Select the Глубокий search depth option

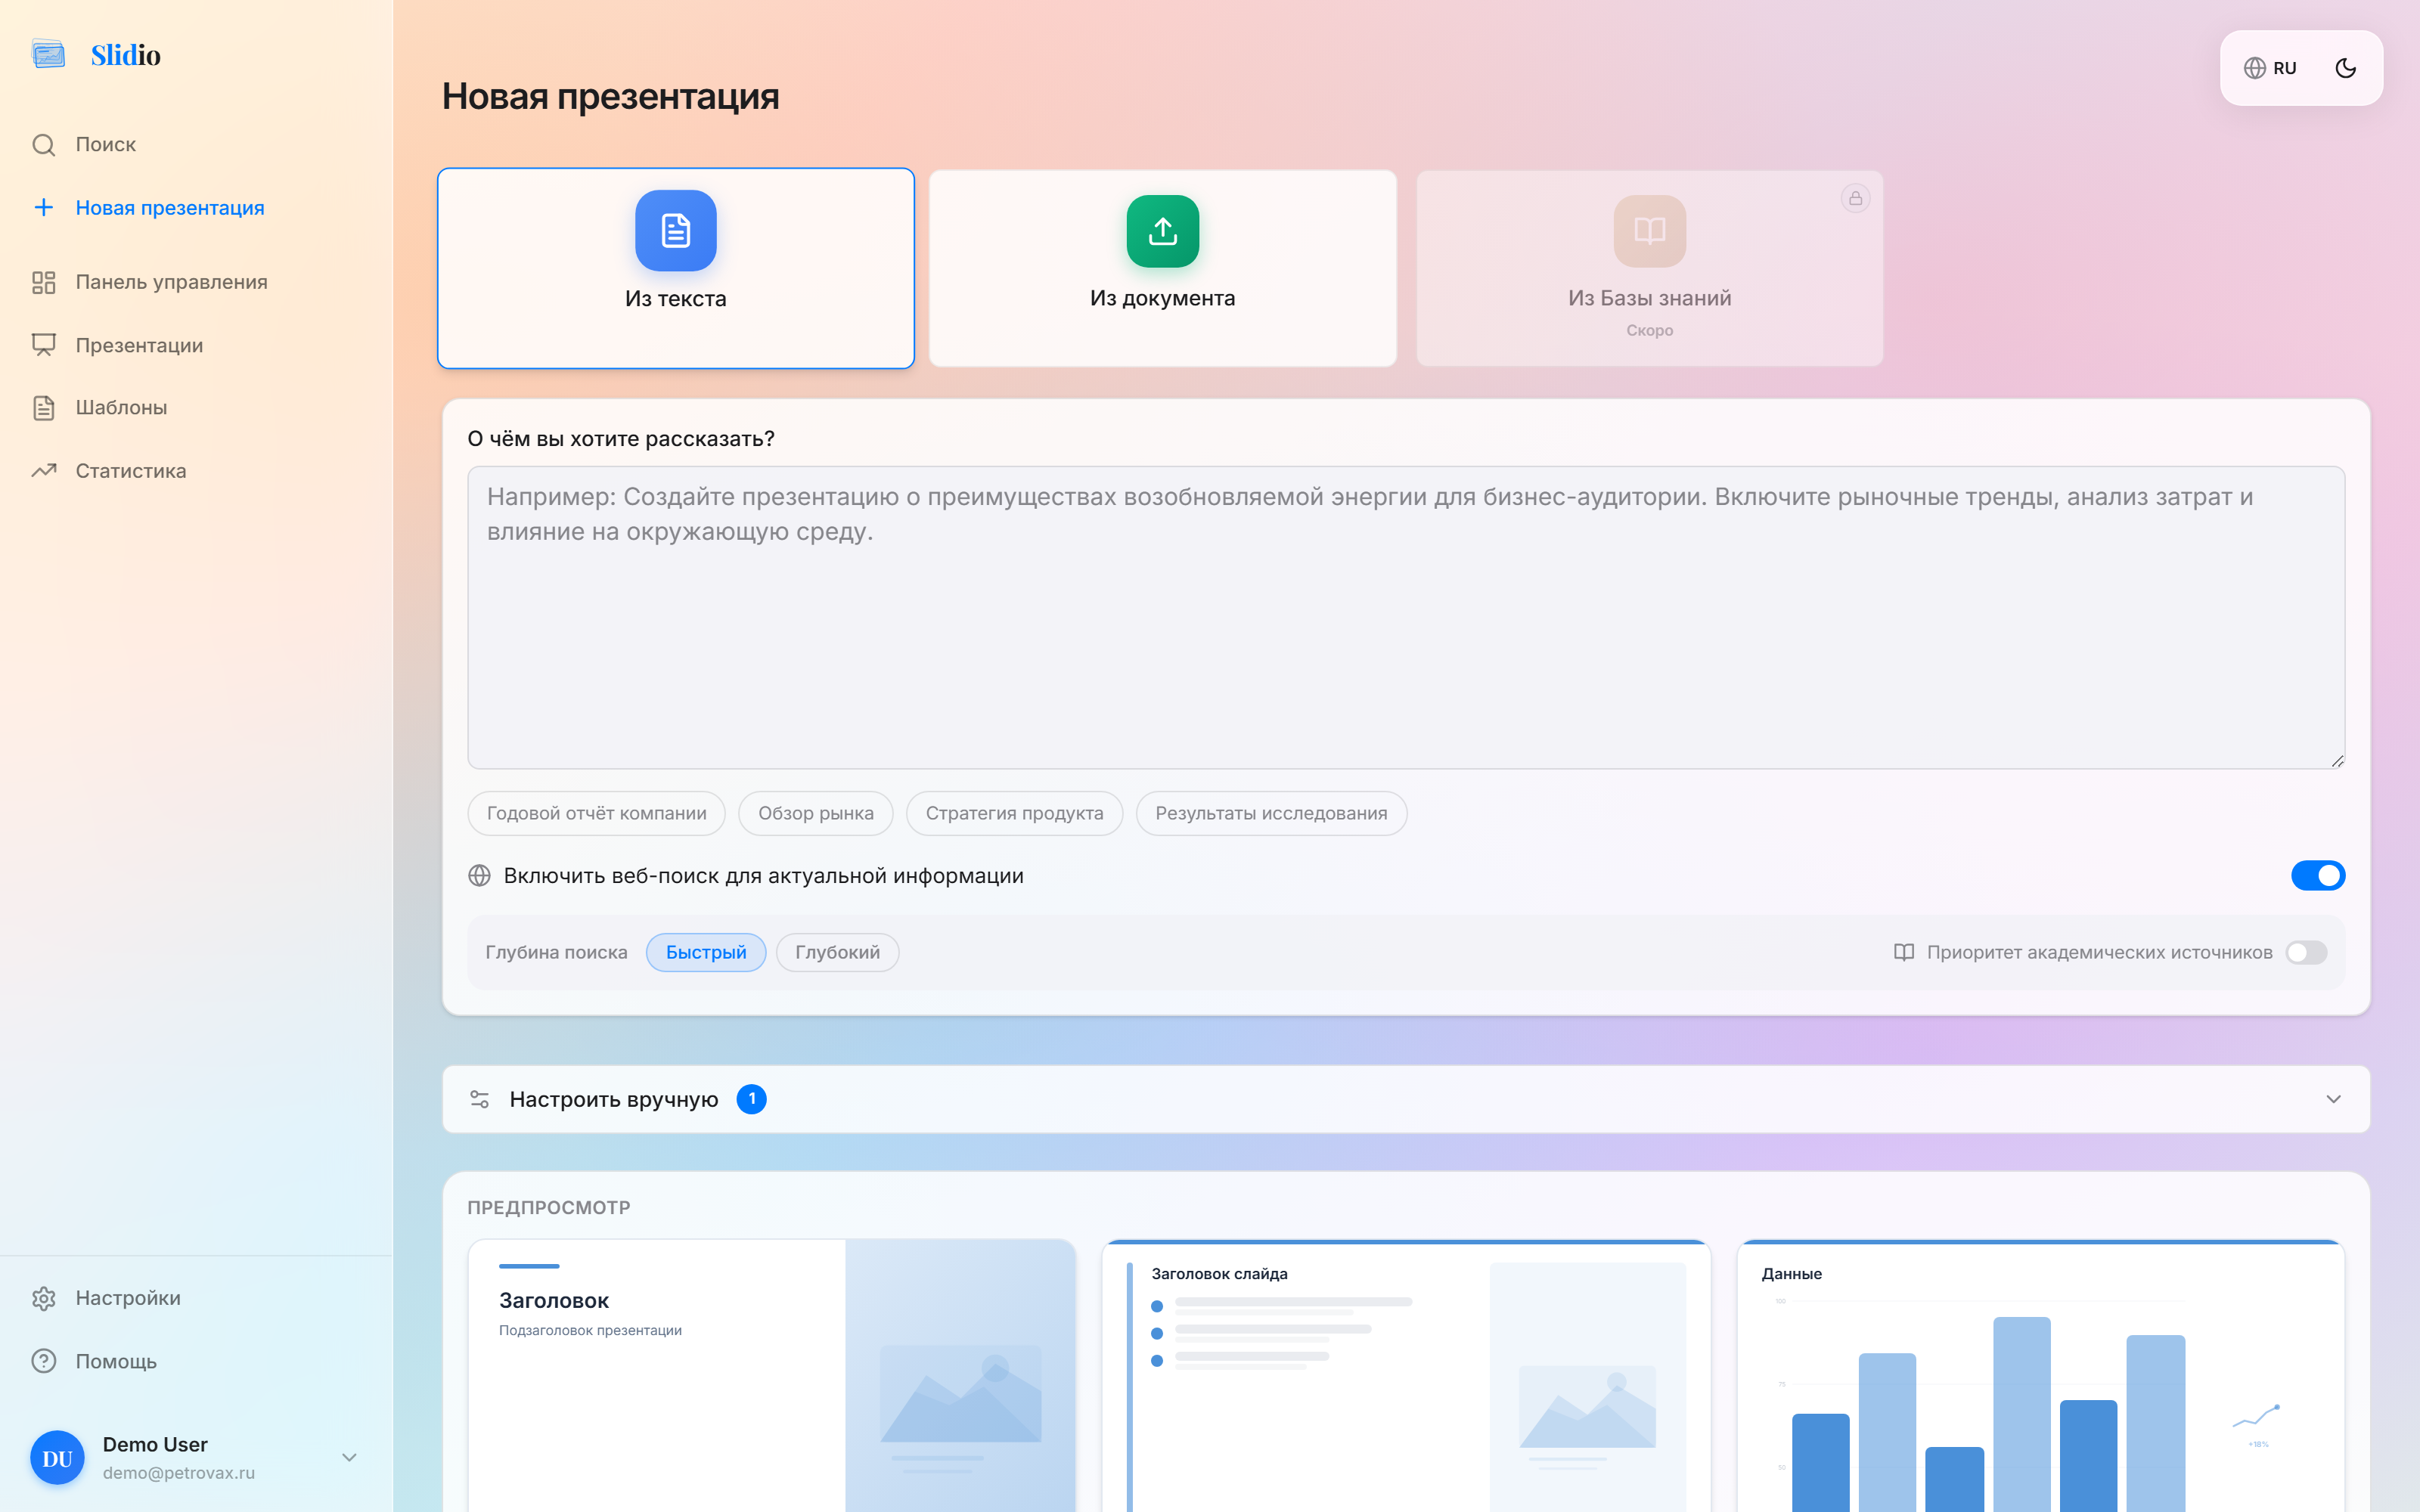coord(838,952)
